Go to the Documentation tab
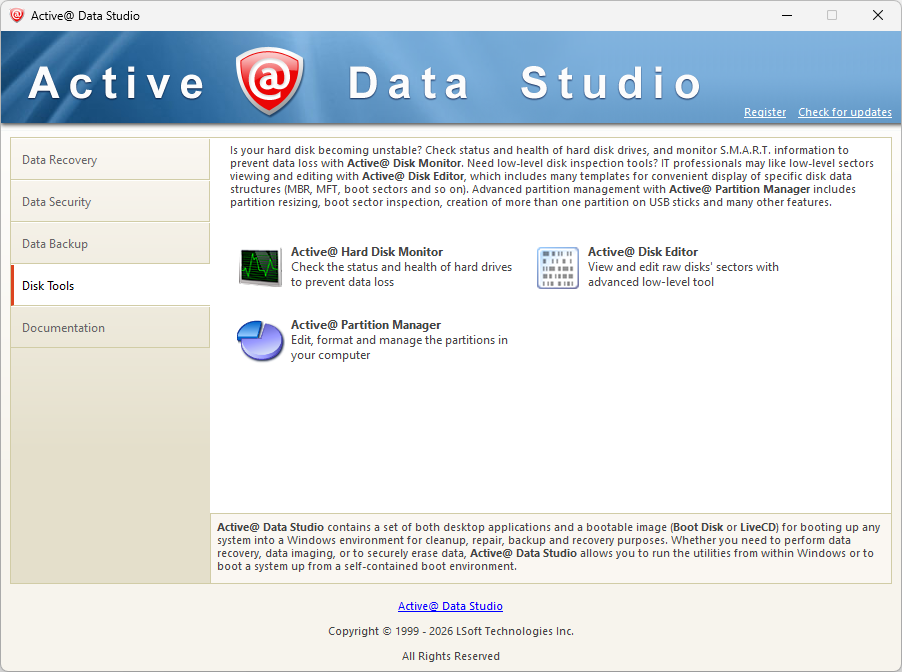Image resolution: width=902 pixels, height=672 pixels. tap(110, 327)
